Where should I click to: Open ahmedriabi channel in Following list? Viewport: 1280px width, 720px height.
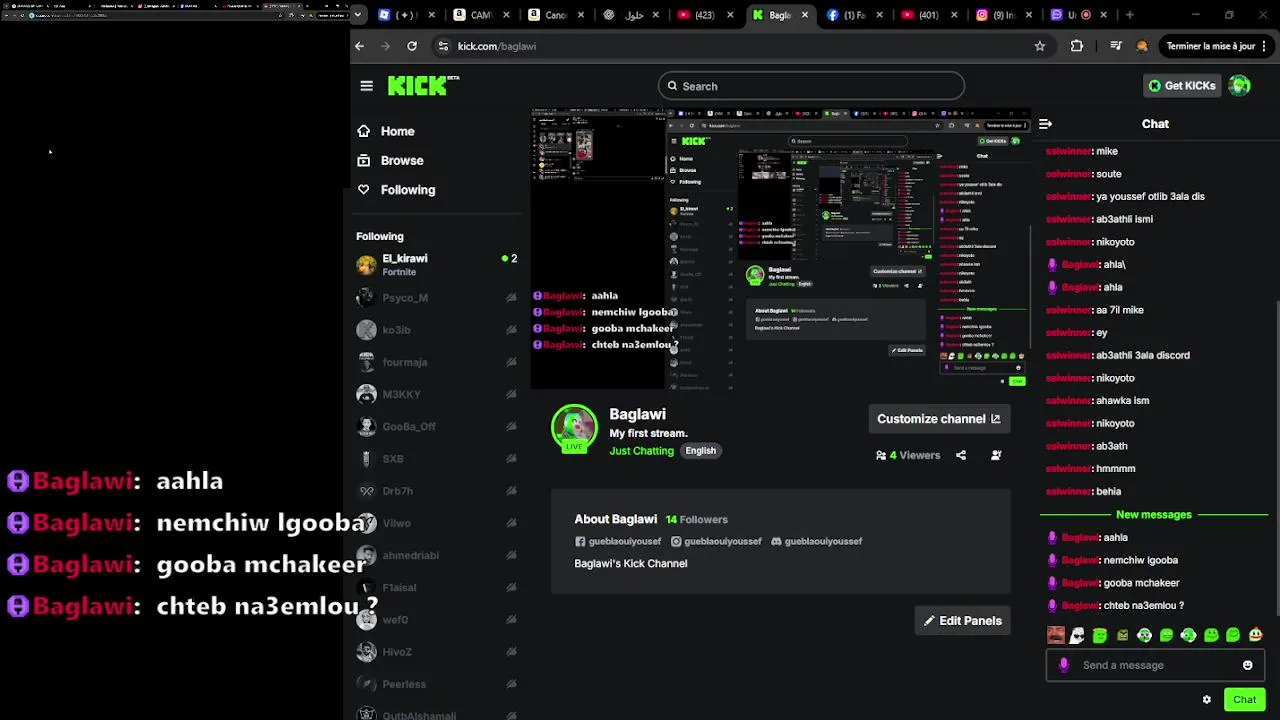click(437, 555)
